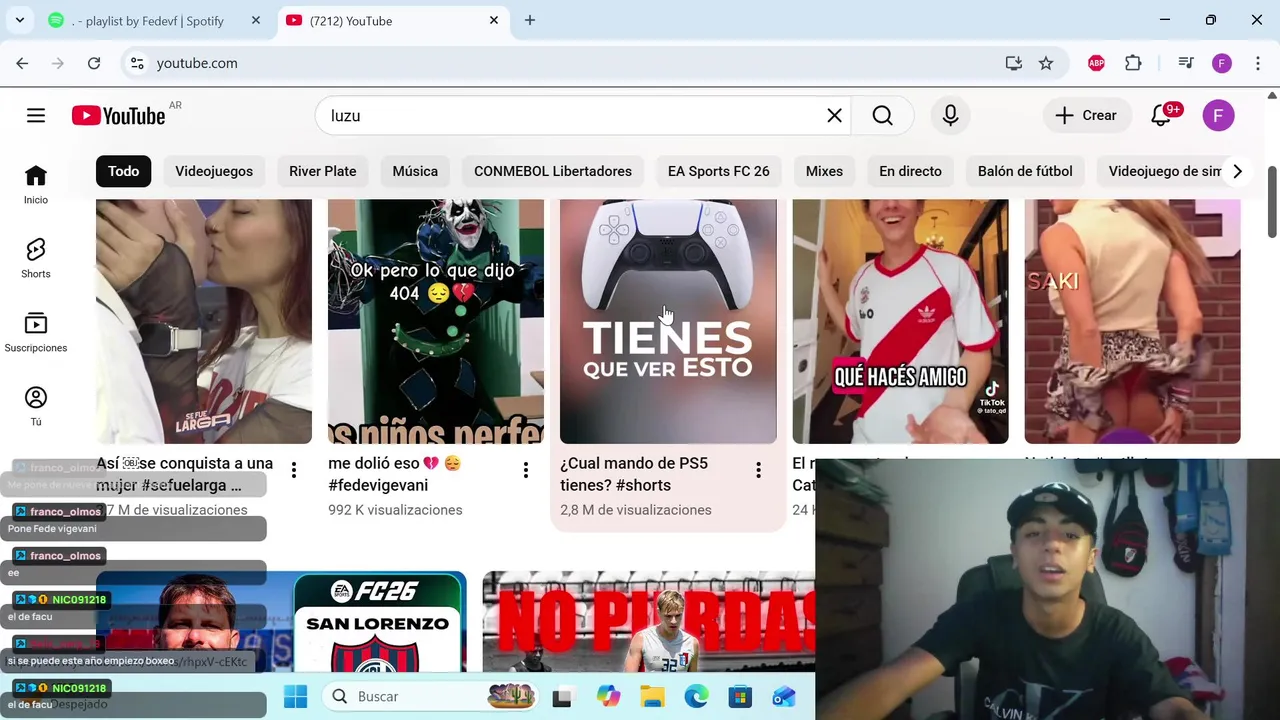Filter by Mixes chip
This screenshot has height=720, width=1280.
pyautogui.click(x=824, y=171)
